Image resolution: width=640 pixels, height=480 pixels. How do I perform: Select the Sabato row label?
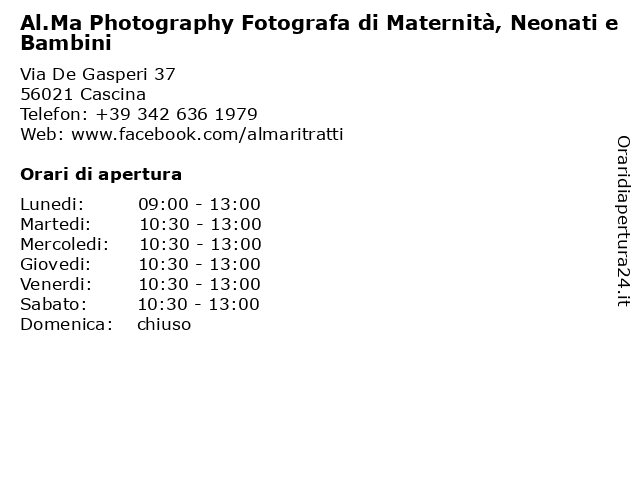(53, 304)
